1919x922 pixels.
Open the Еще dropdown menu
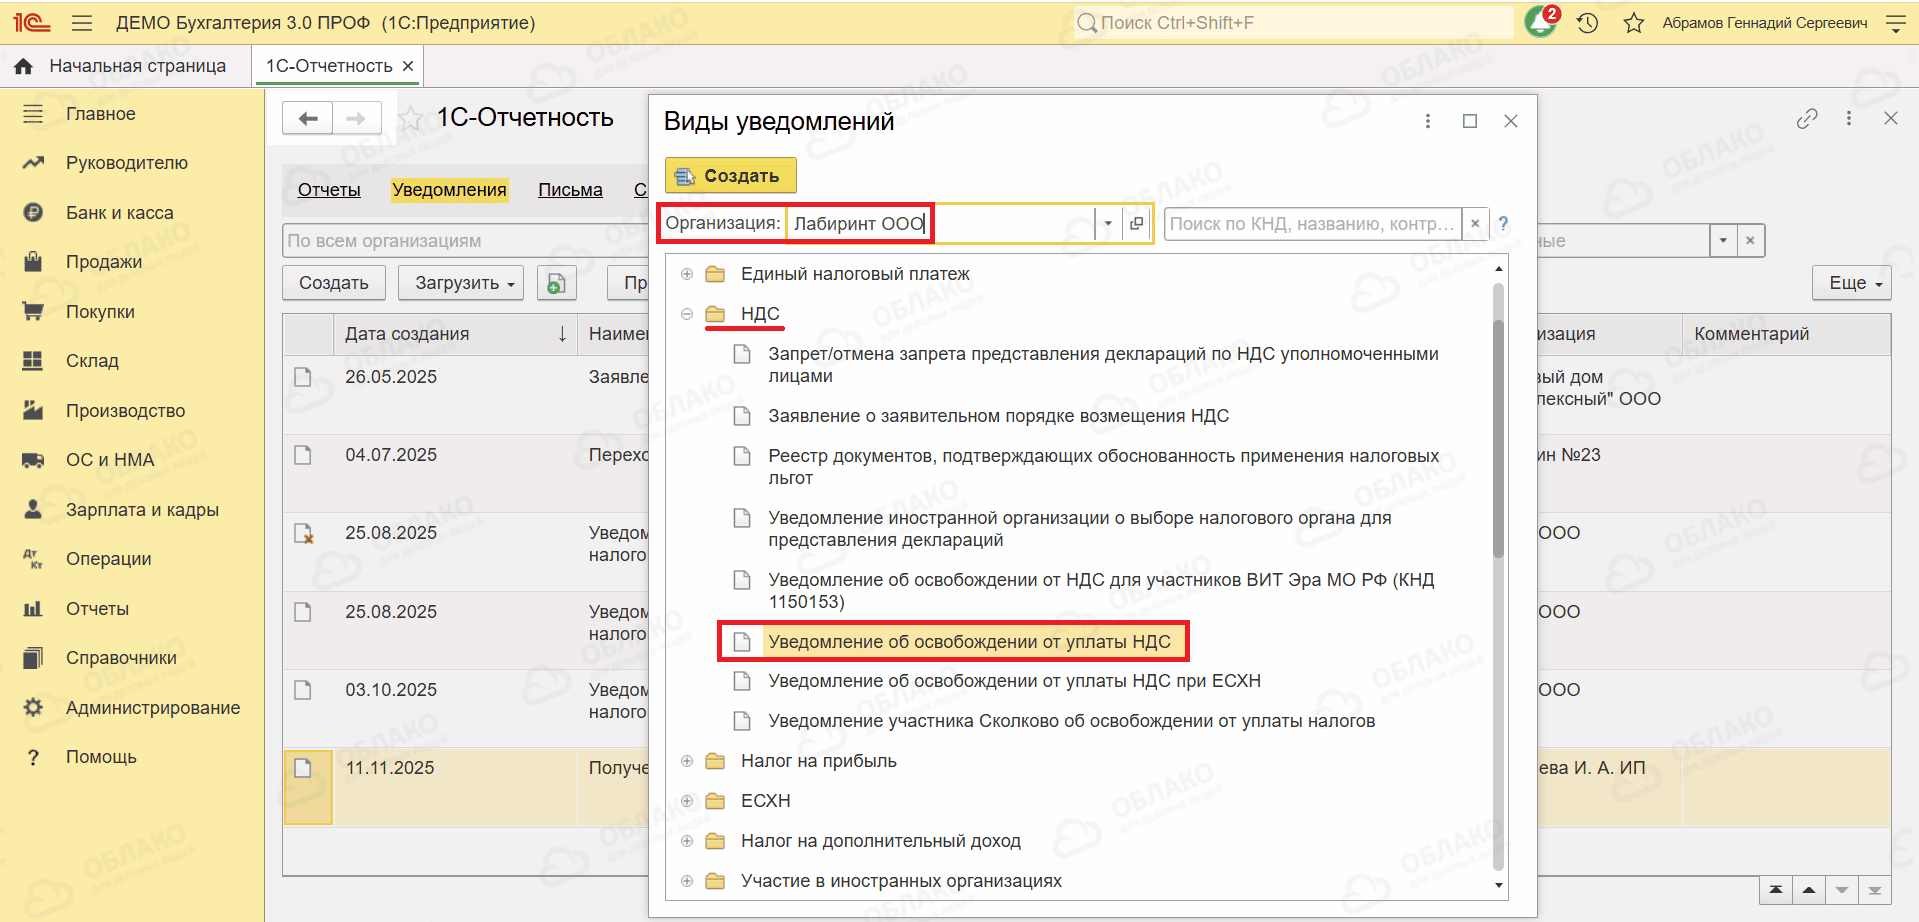[1852, 283]
